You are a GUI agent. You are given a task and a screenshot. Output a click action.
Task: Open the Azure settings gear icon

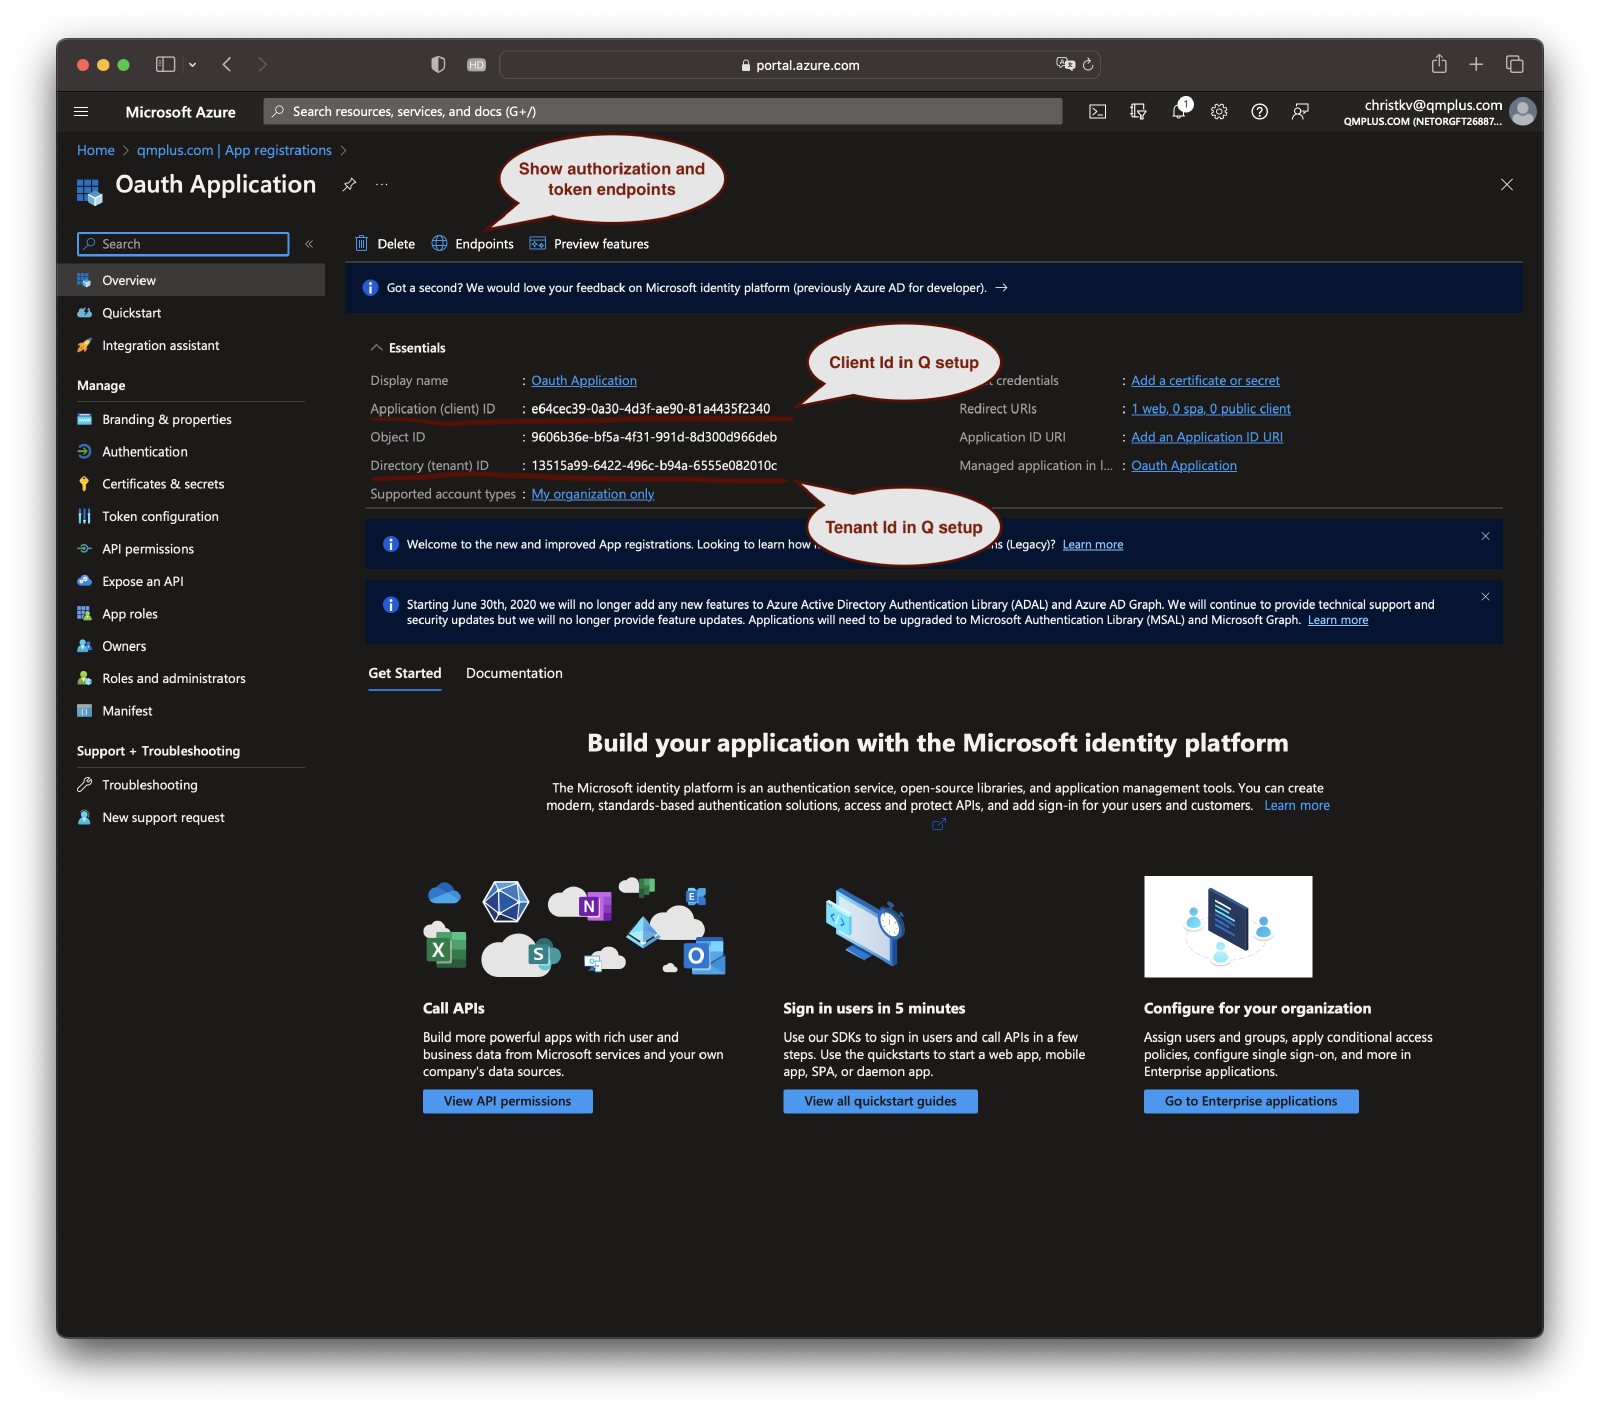pyautogui.click(x=1219, y=112)
